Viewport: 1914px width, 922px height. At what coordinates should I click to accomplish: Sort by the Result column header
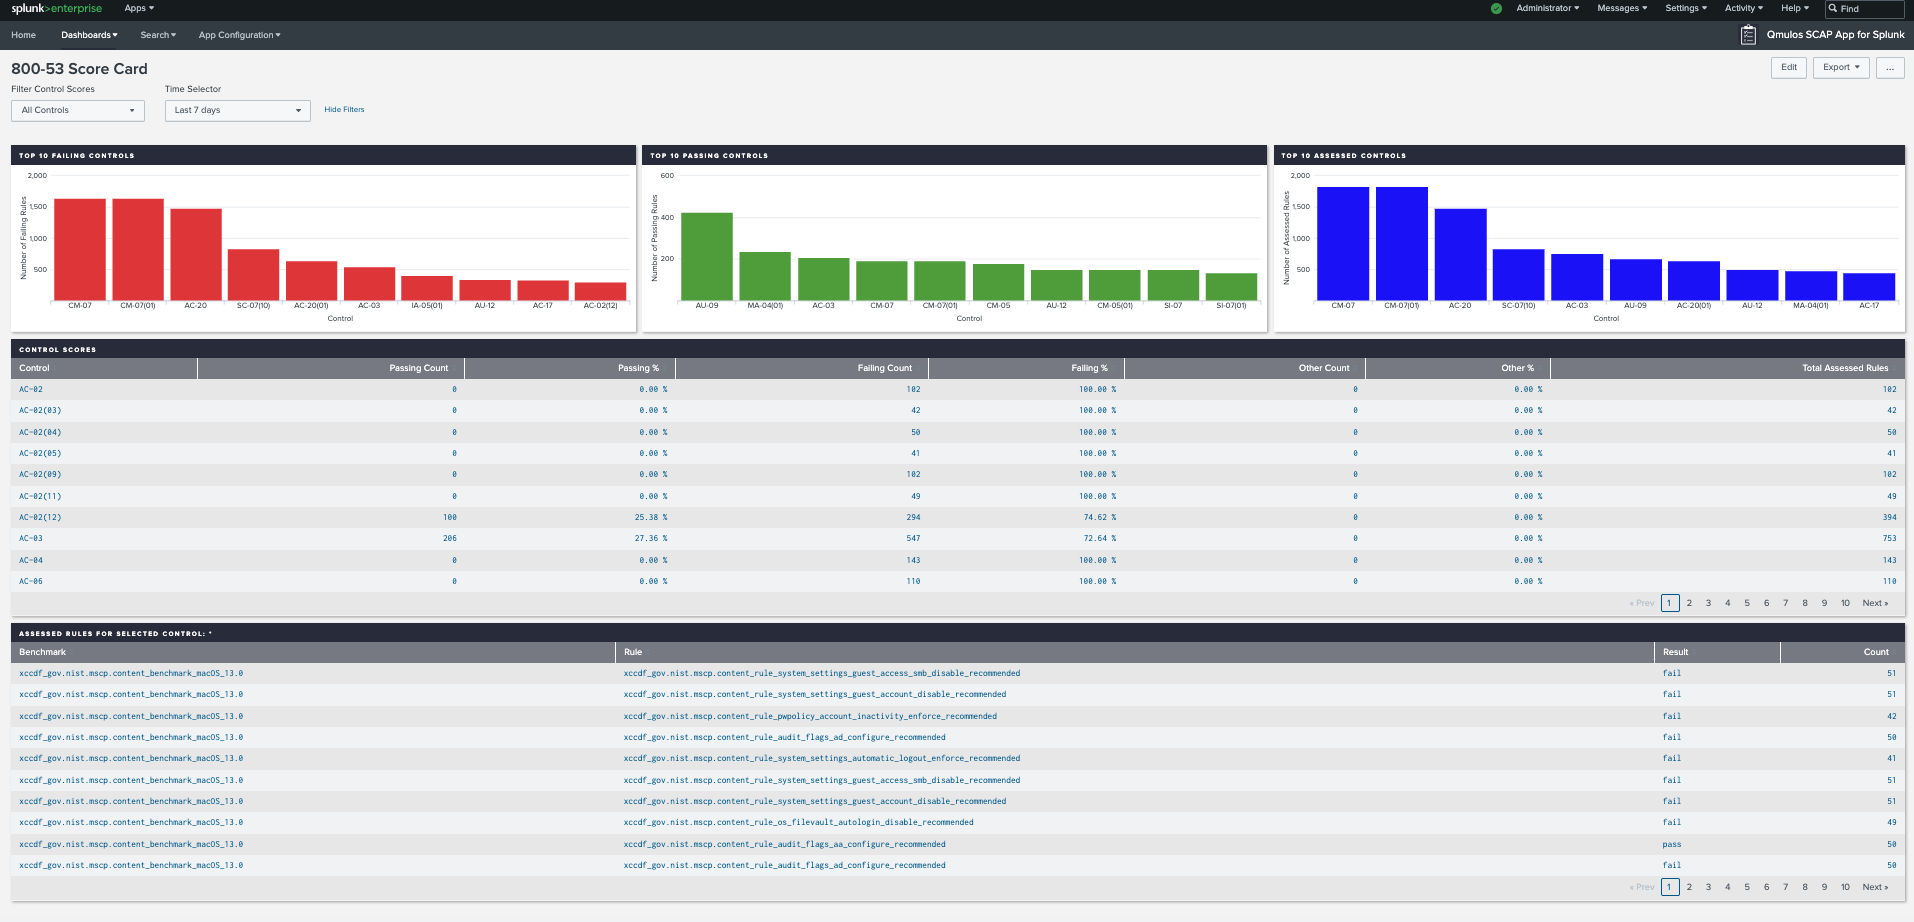pos(1717,652)
